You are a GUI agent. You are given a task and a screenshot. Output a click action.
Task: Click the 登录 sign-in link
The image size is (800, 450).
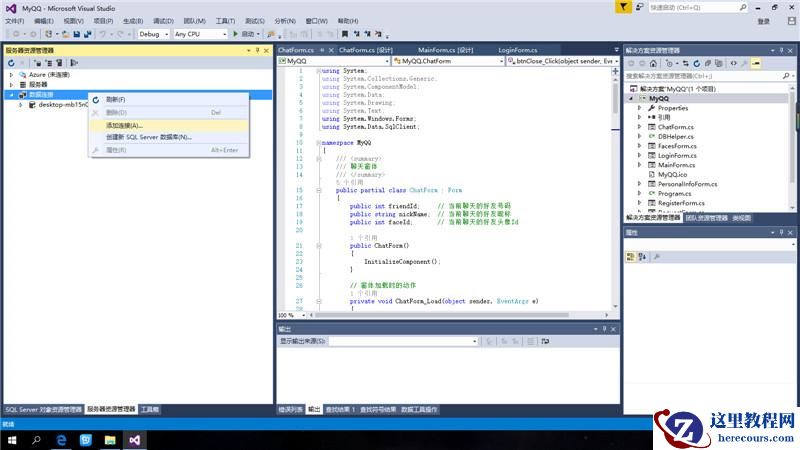763,21
